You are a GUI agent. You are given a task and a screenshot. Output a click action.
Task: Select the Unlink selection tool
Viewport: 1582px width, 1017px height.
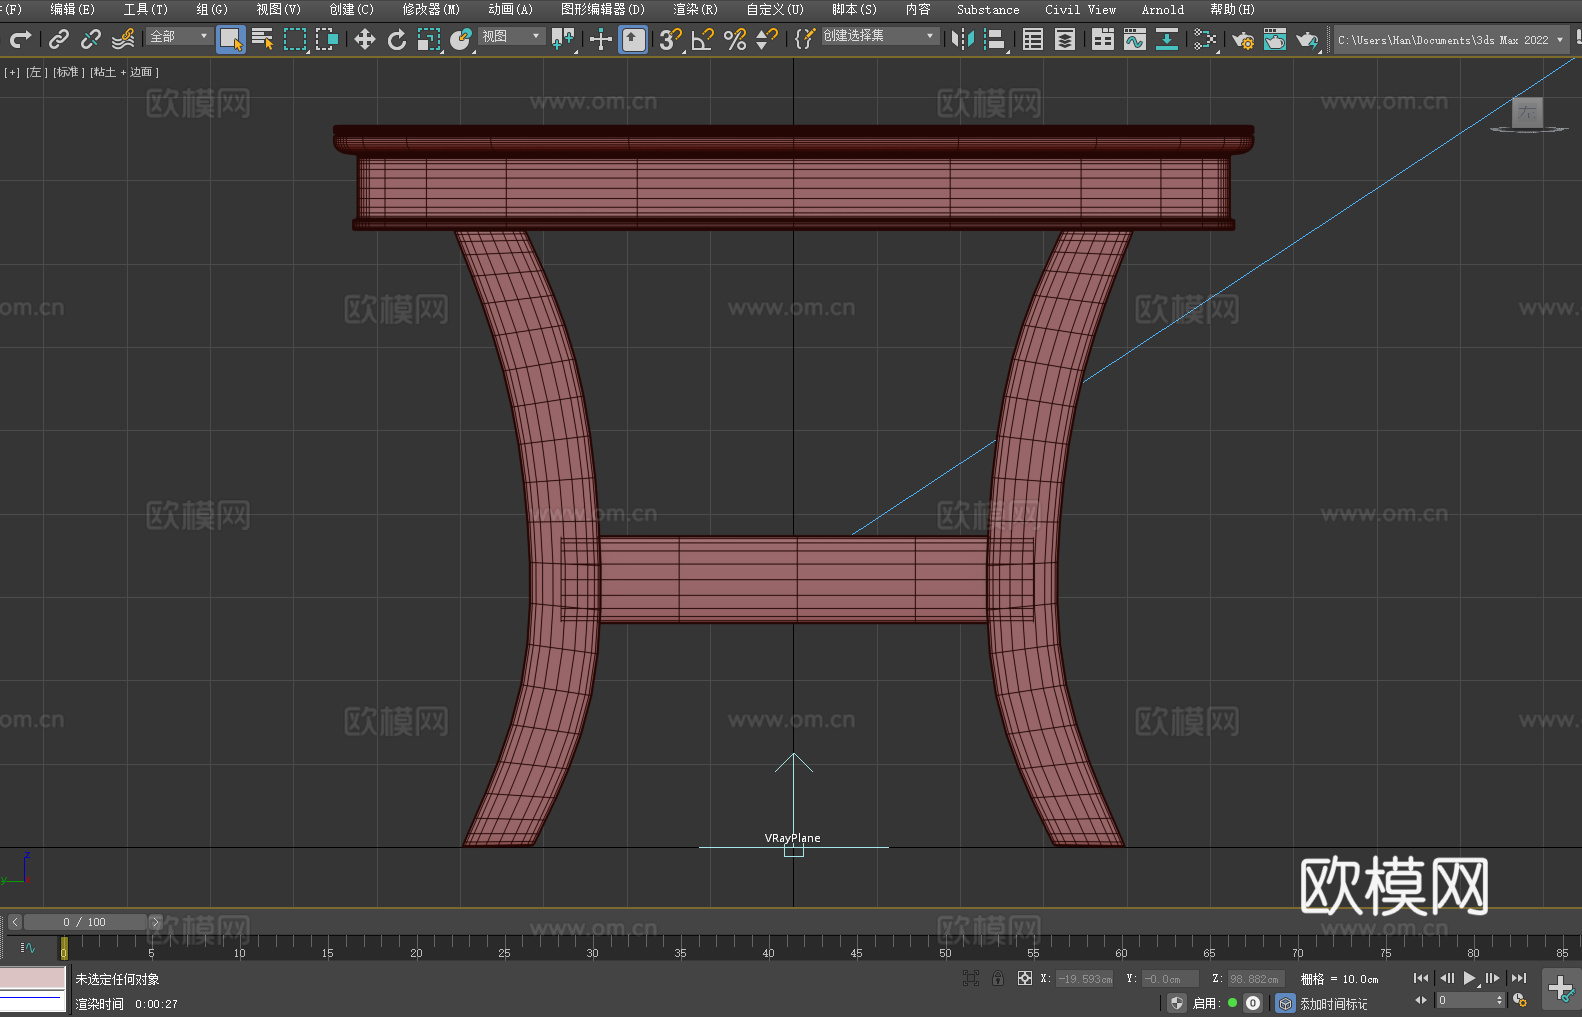(91, 39)
